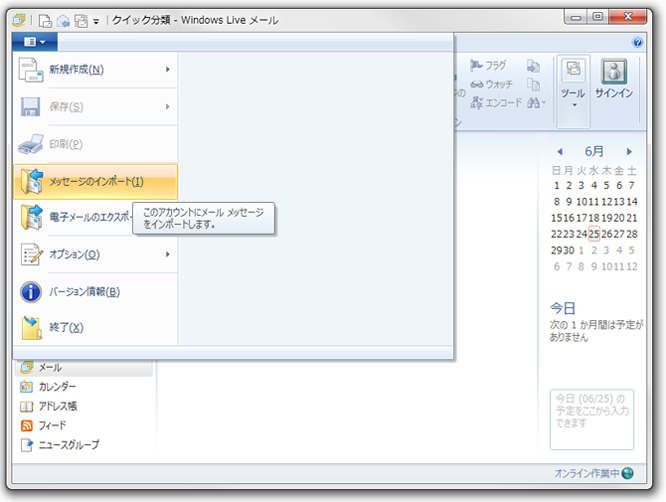Click the new mail quick access icon
The width and height of the screenshot is (666, 502).
click(x=45, y=20)
